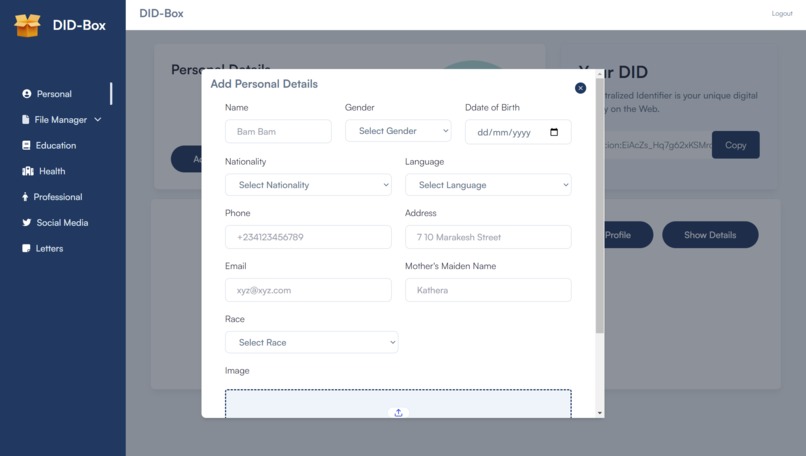
Task: Click the Mother's Maiden Name field
Action: (x=488, y=290)
